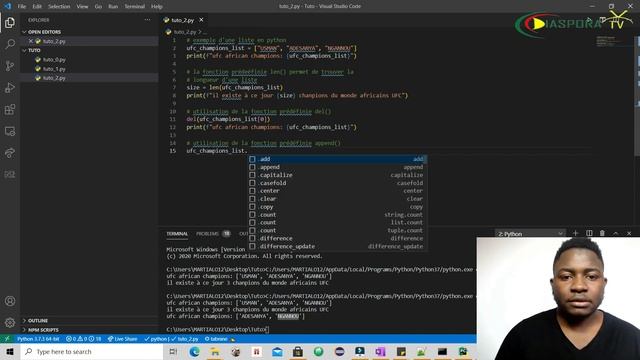Open Explorer's more actions ellipsis
This screenshot has width=640, height=360.
(147, 20)
